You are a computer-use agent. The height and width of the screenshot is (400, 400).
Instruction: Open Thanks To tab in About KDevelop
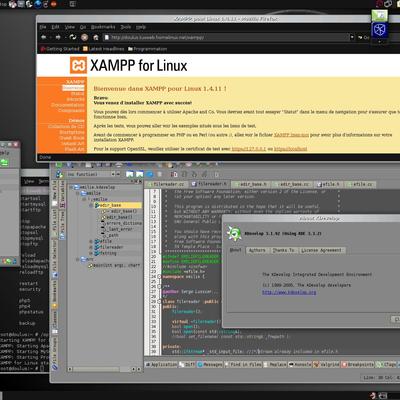coord(284,250)
